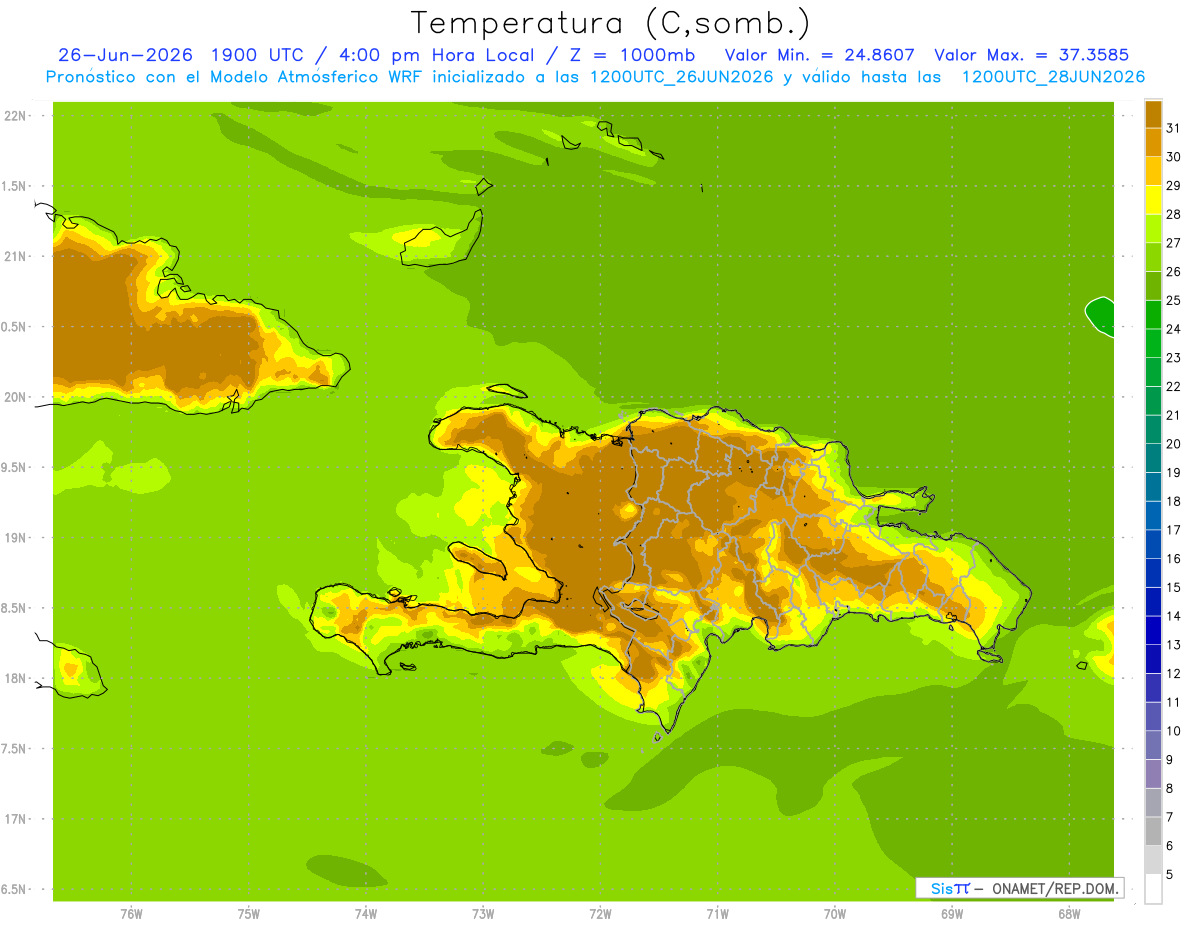Click the mauve swatch between 8 and 9
Screen dimensions: 1200x927
(x=1153, y=774)
